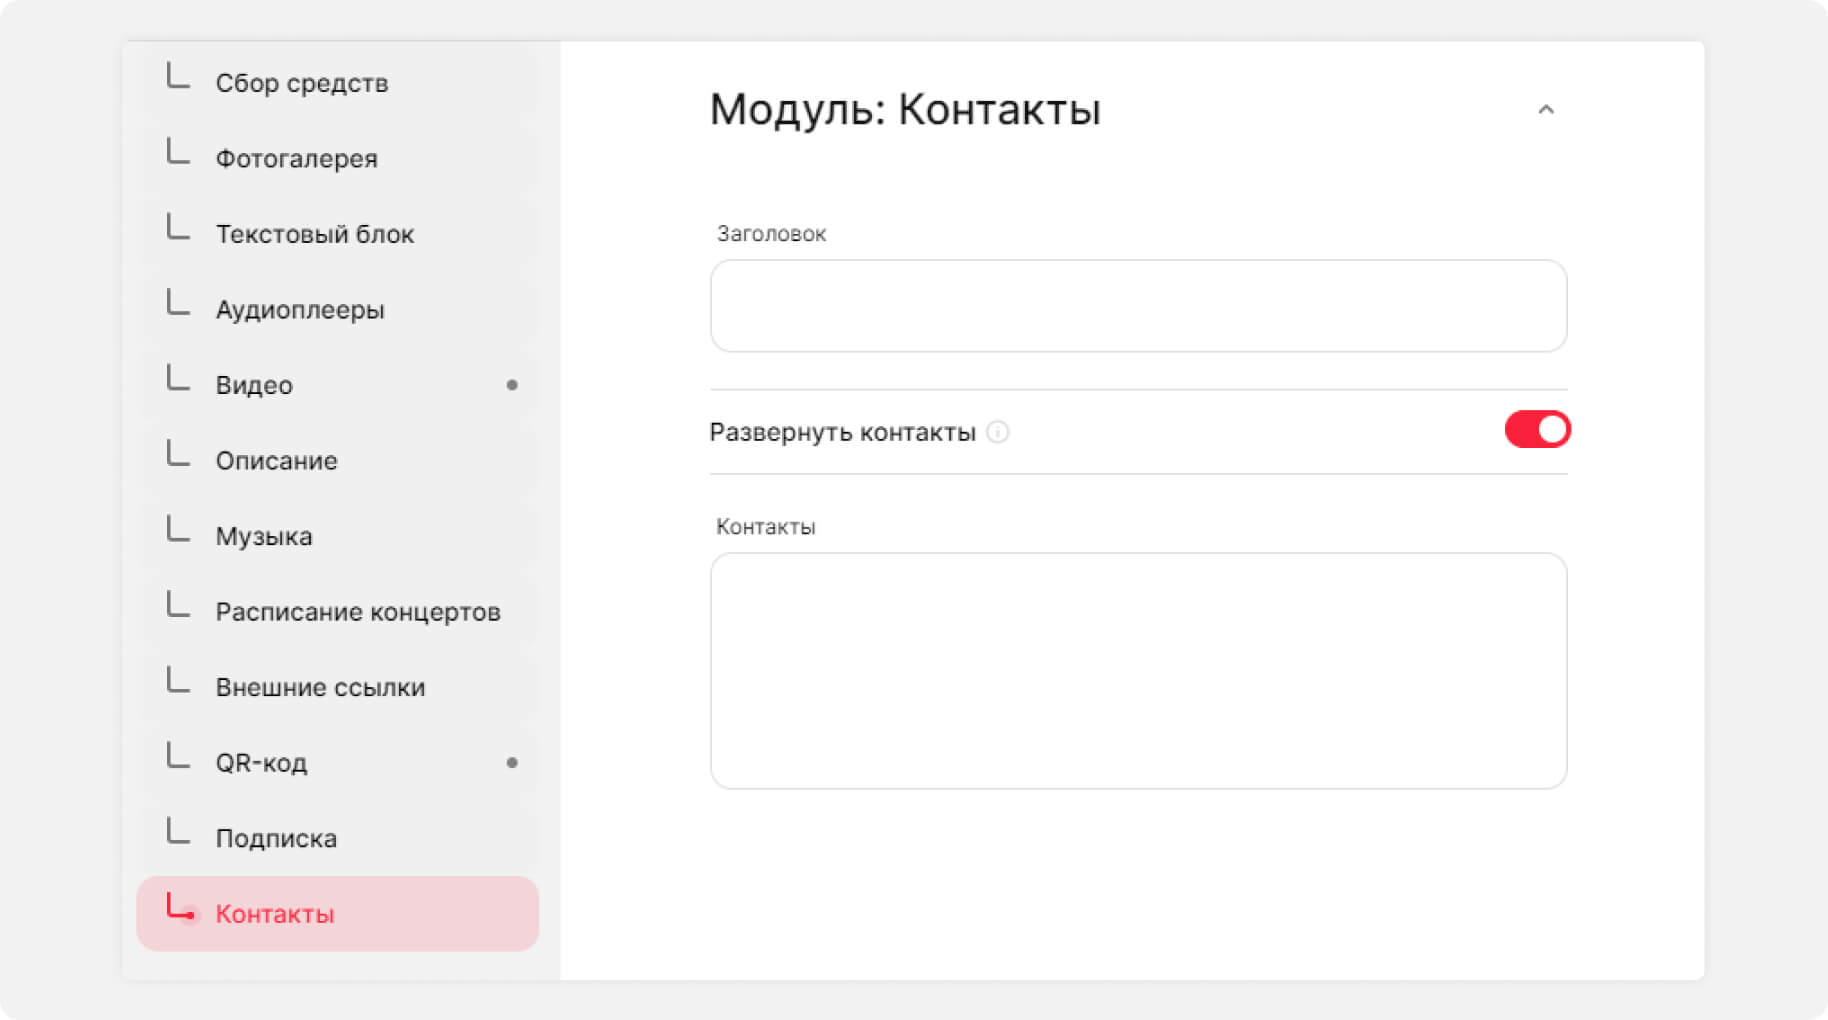Focus the "Контакты" text area
The height and width of the screenshot is (1020, 1828).
(x=1137, y=670)
